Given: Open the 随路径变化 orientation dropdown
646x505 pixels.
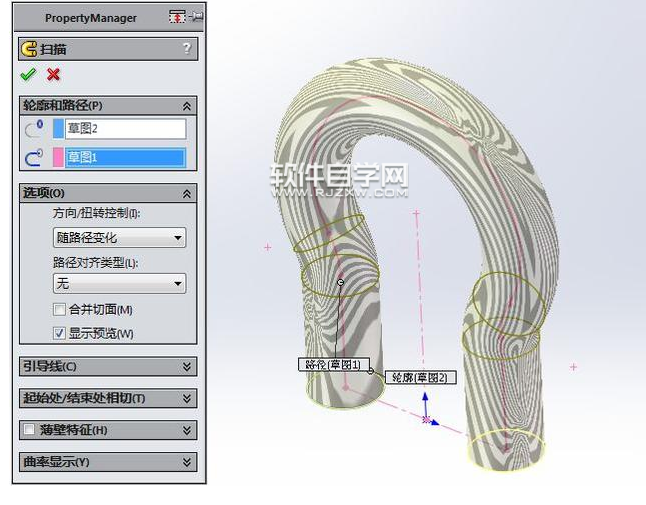Looking at the screenshot, I should pos(119,238).
